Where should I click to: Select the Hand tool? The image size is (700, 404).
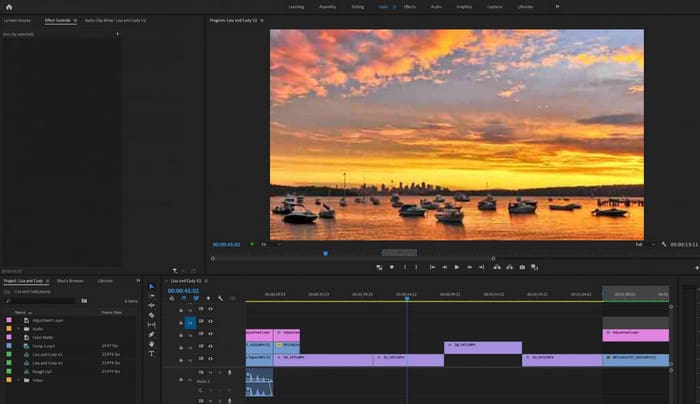(x=151, y=344)
